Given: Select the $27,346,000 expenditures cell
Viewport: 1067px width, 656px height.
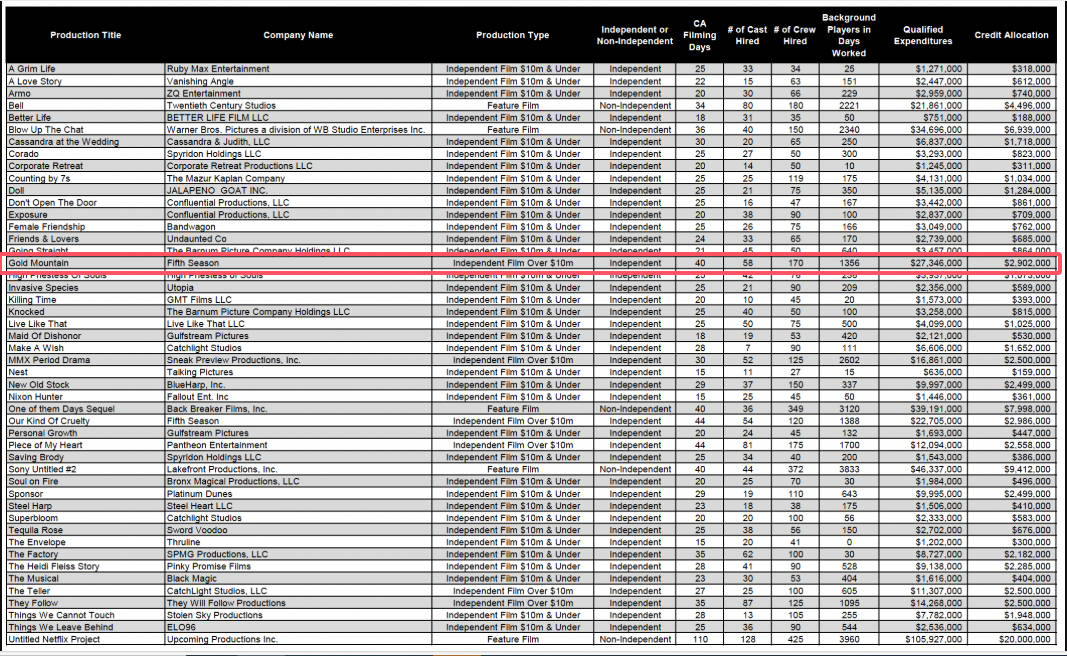Looking at the screenshot, I should 923,263.
